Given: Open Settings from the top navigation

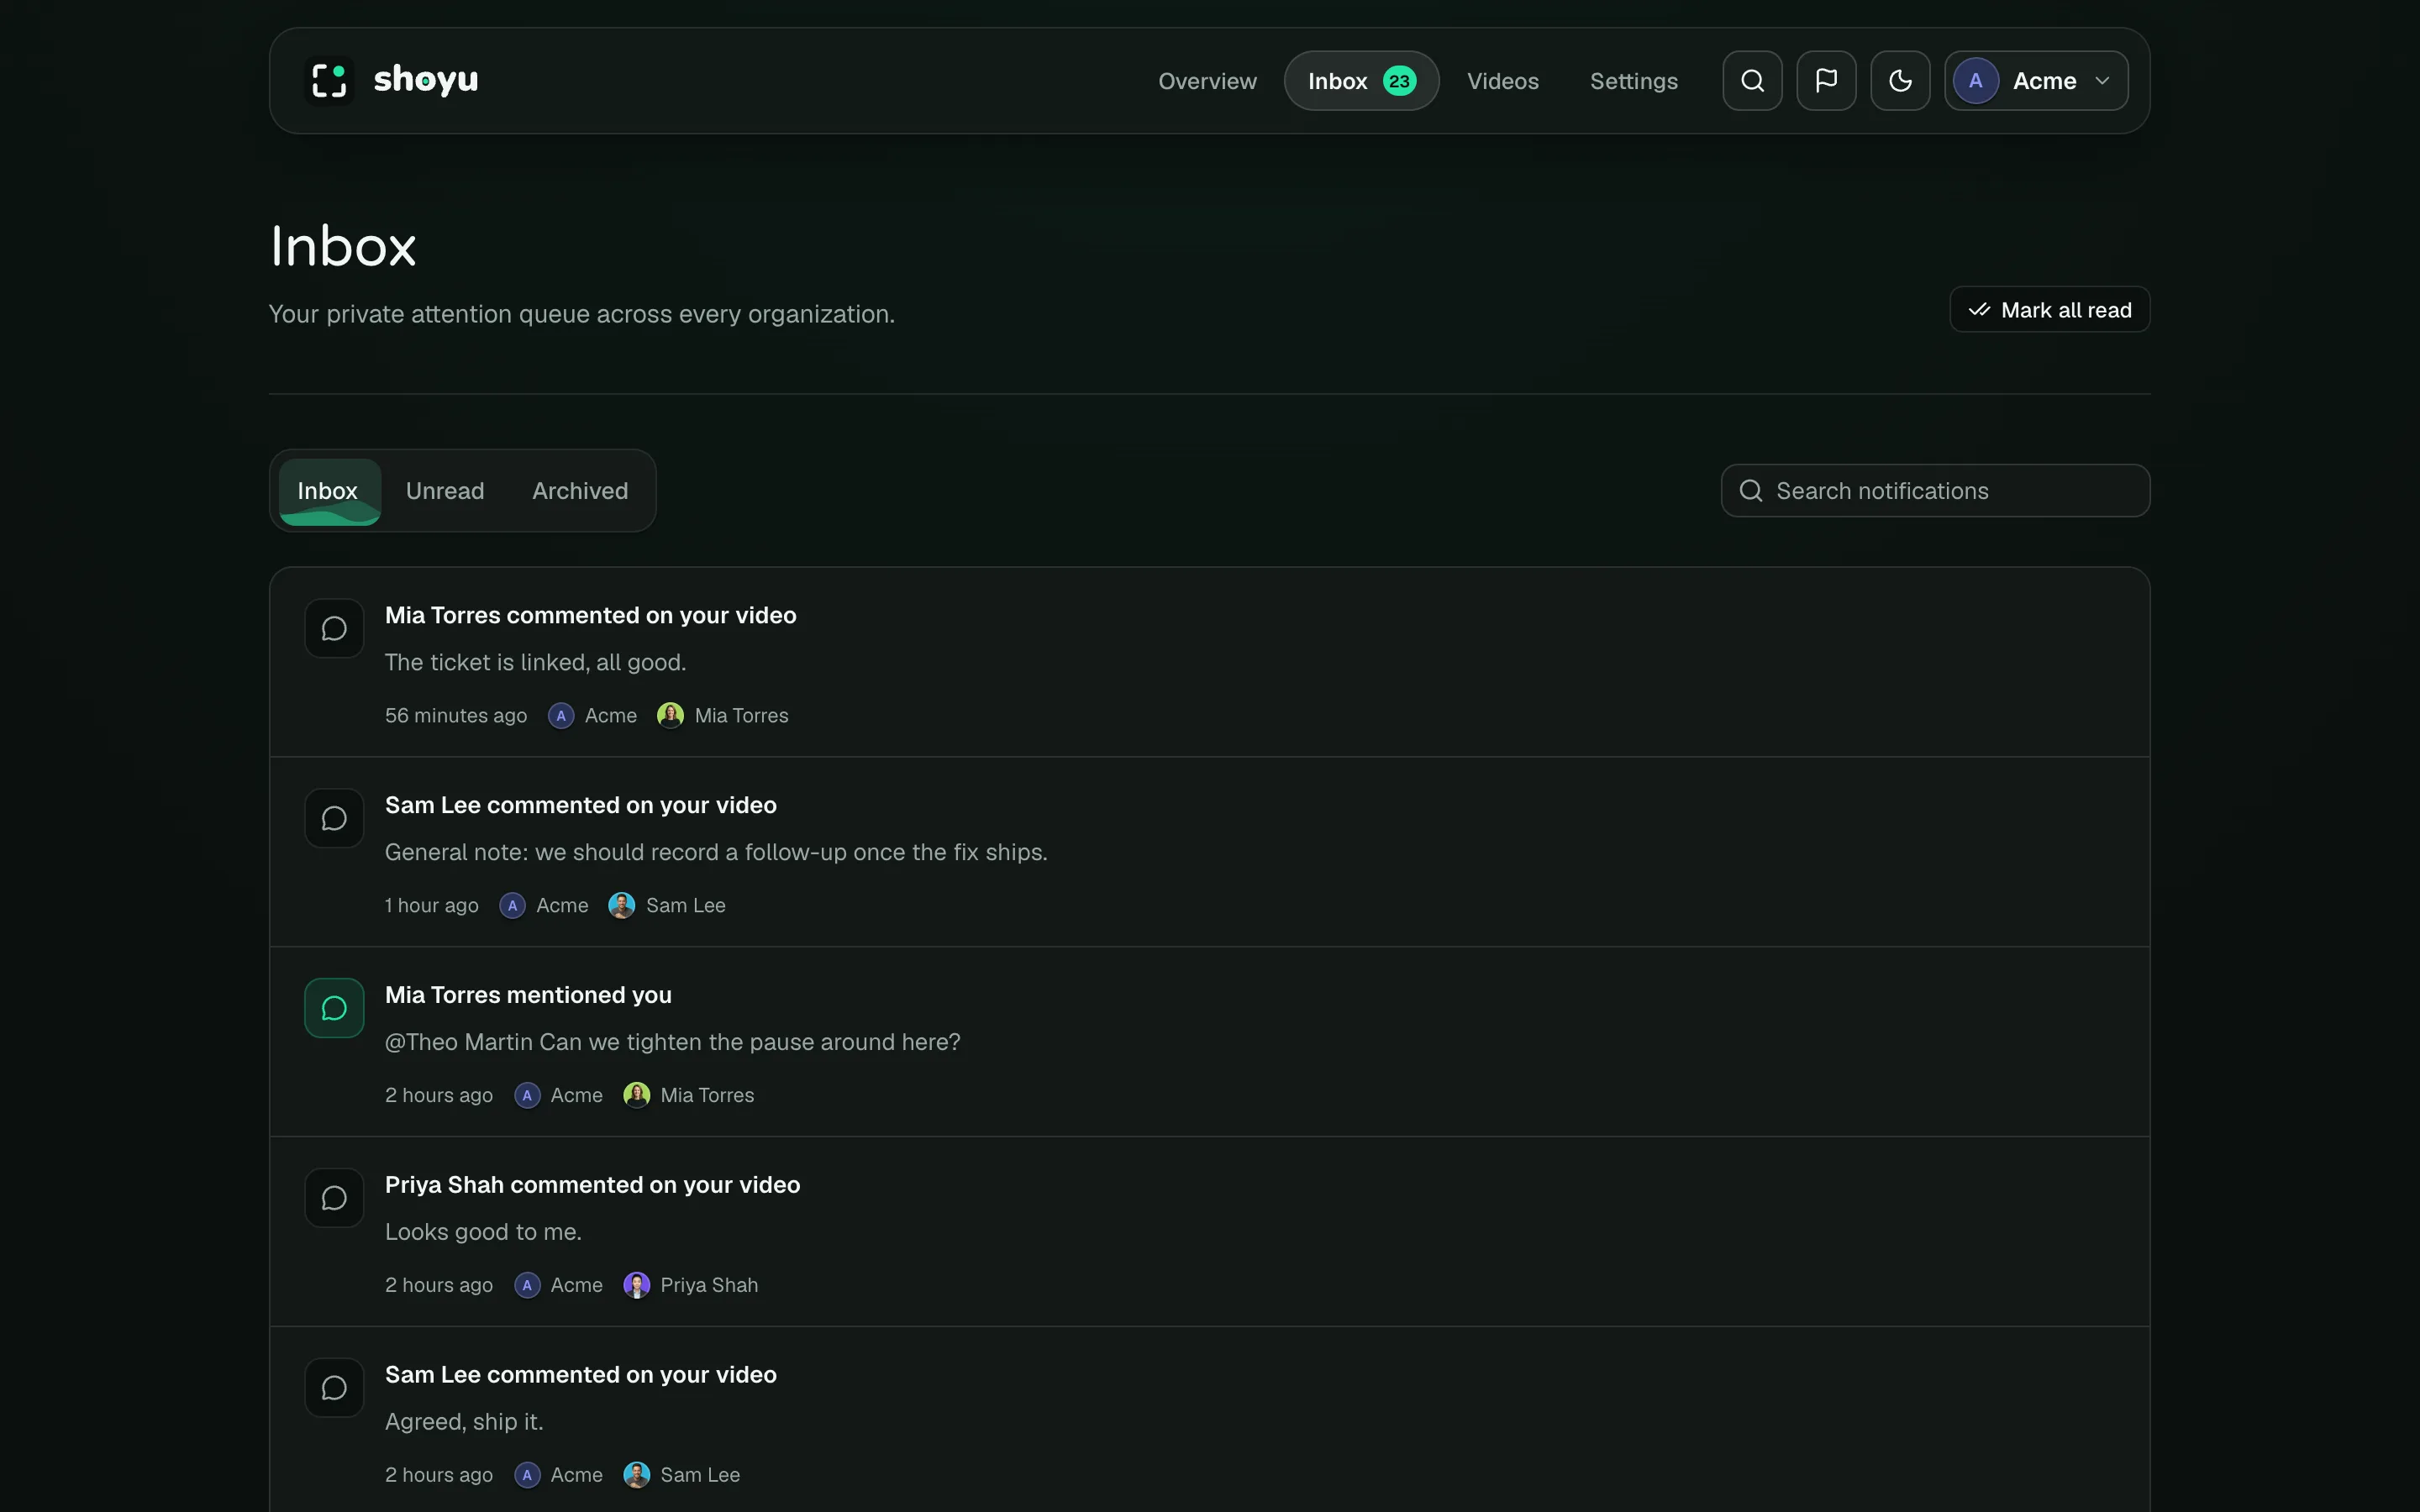Looking at the screenshot, I should 1633,81.
